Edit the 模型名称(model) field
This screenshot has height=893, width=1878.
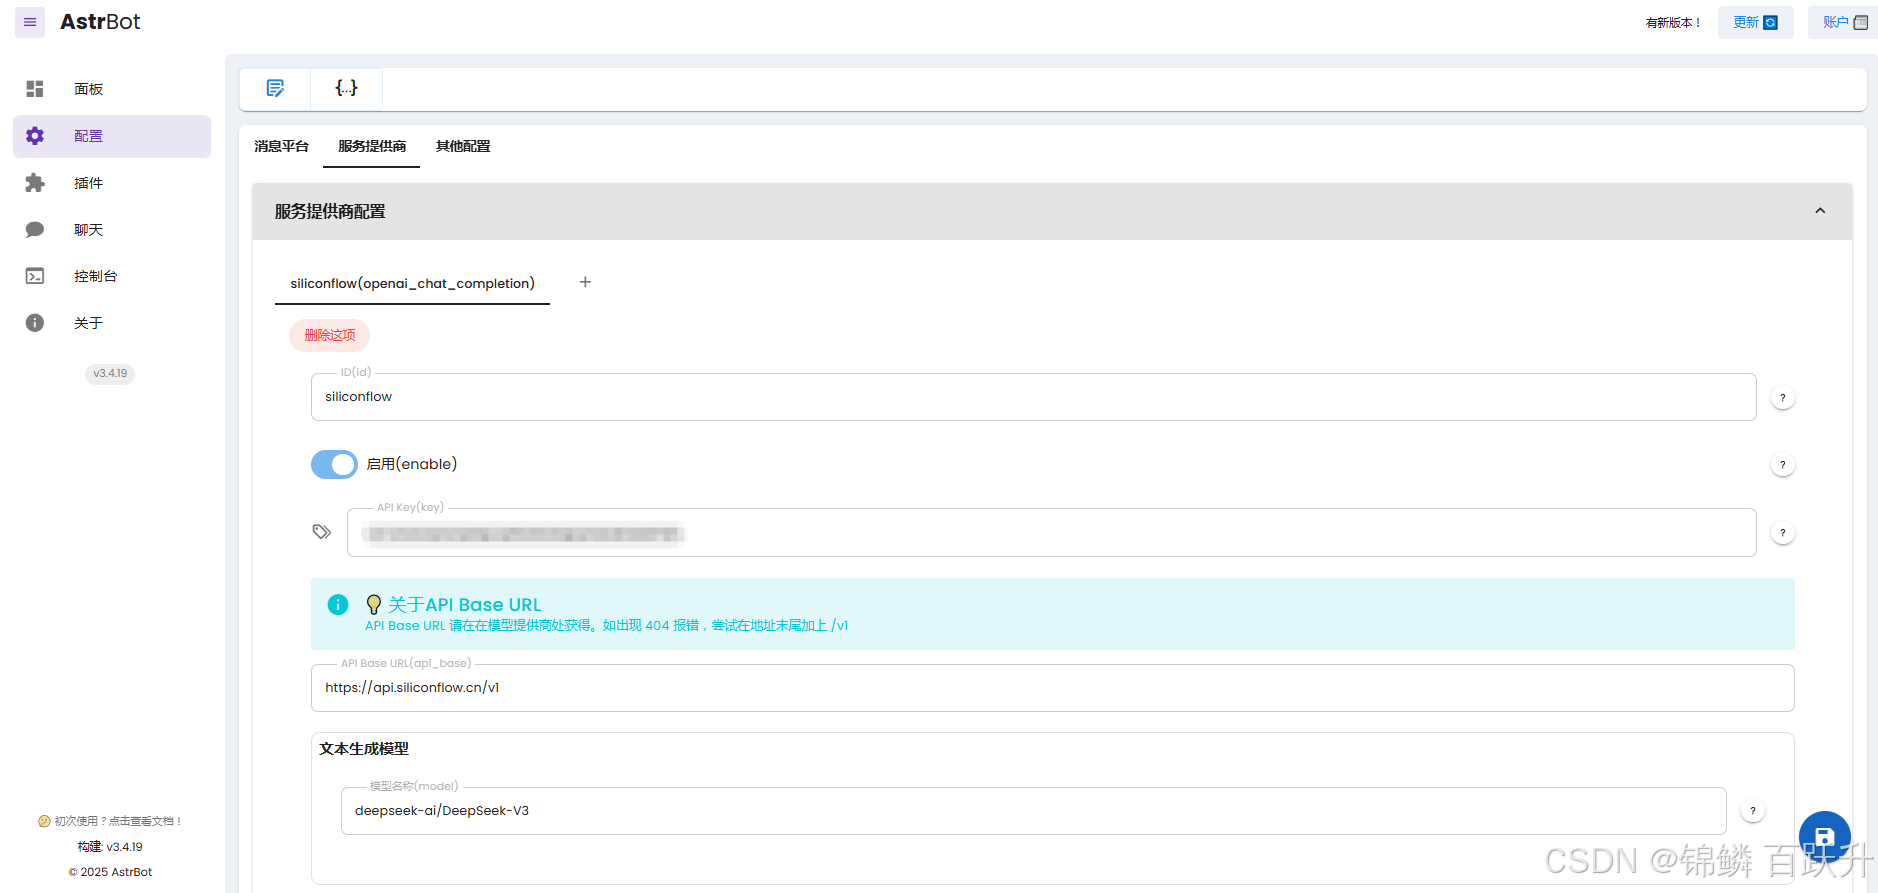1033,811
